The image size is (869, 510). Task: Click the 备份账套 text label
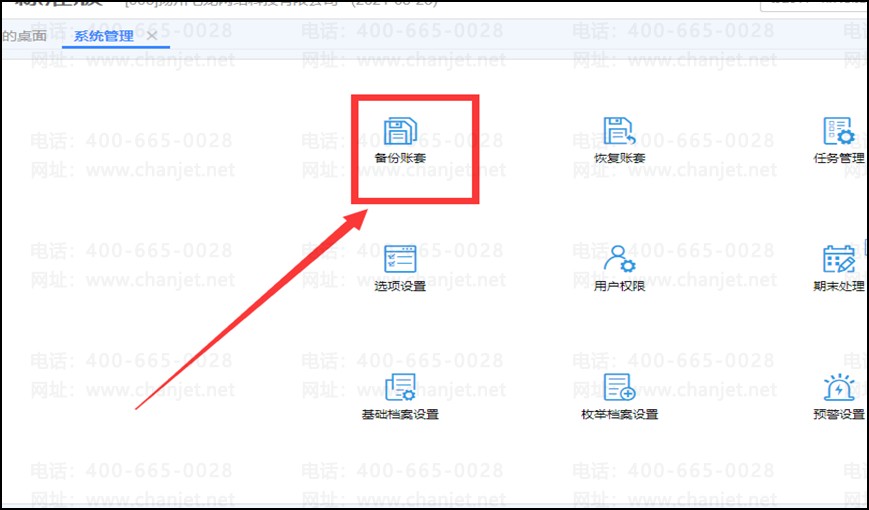400,158
